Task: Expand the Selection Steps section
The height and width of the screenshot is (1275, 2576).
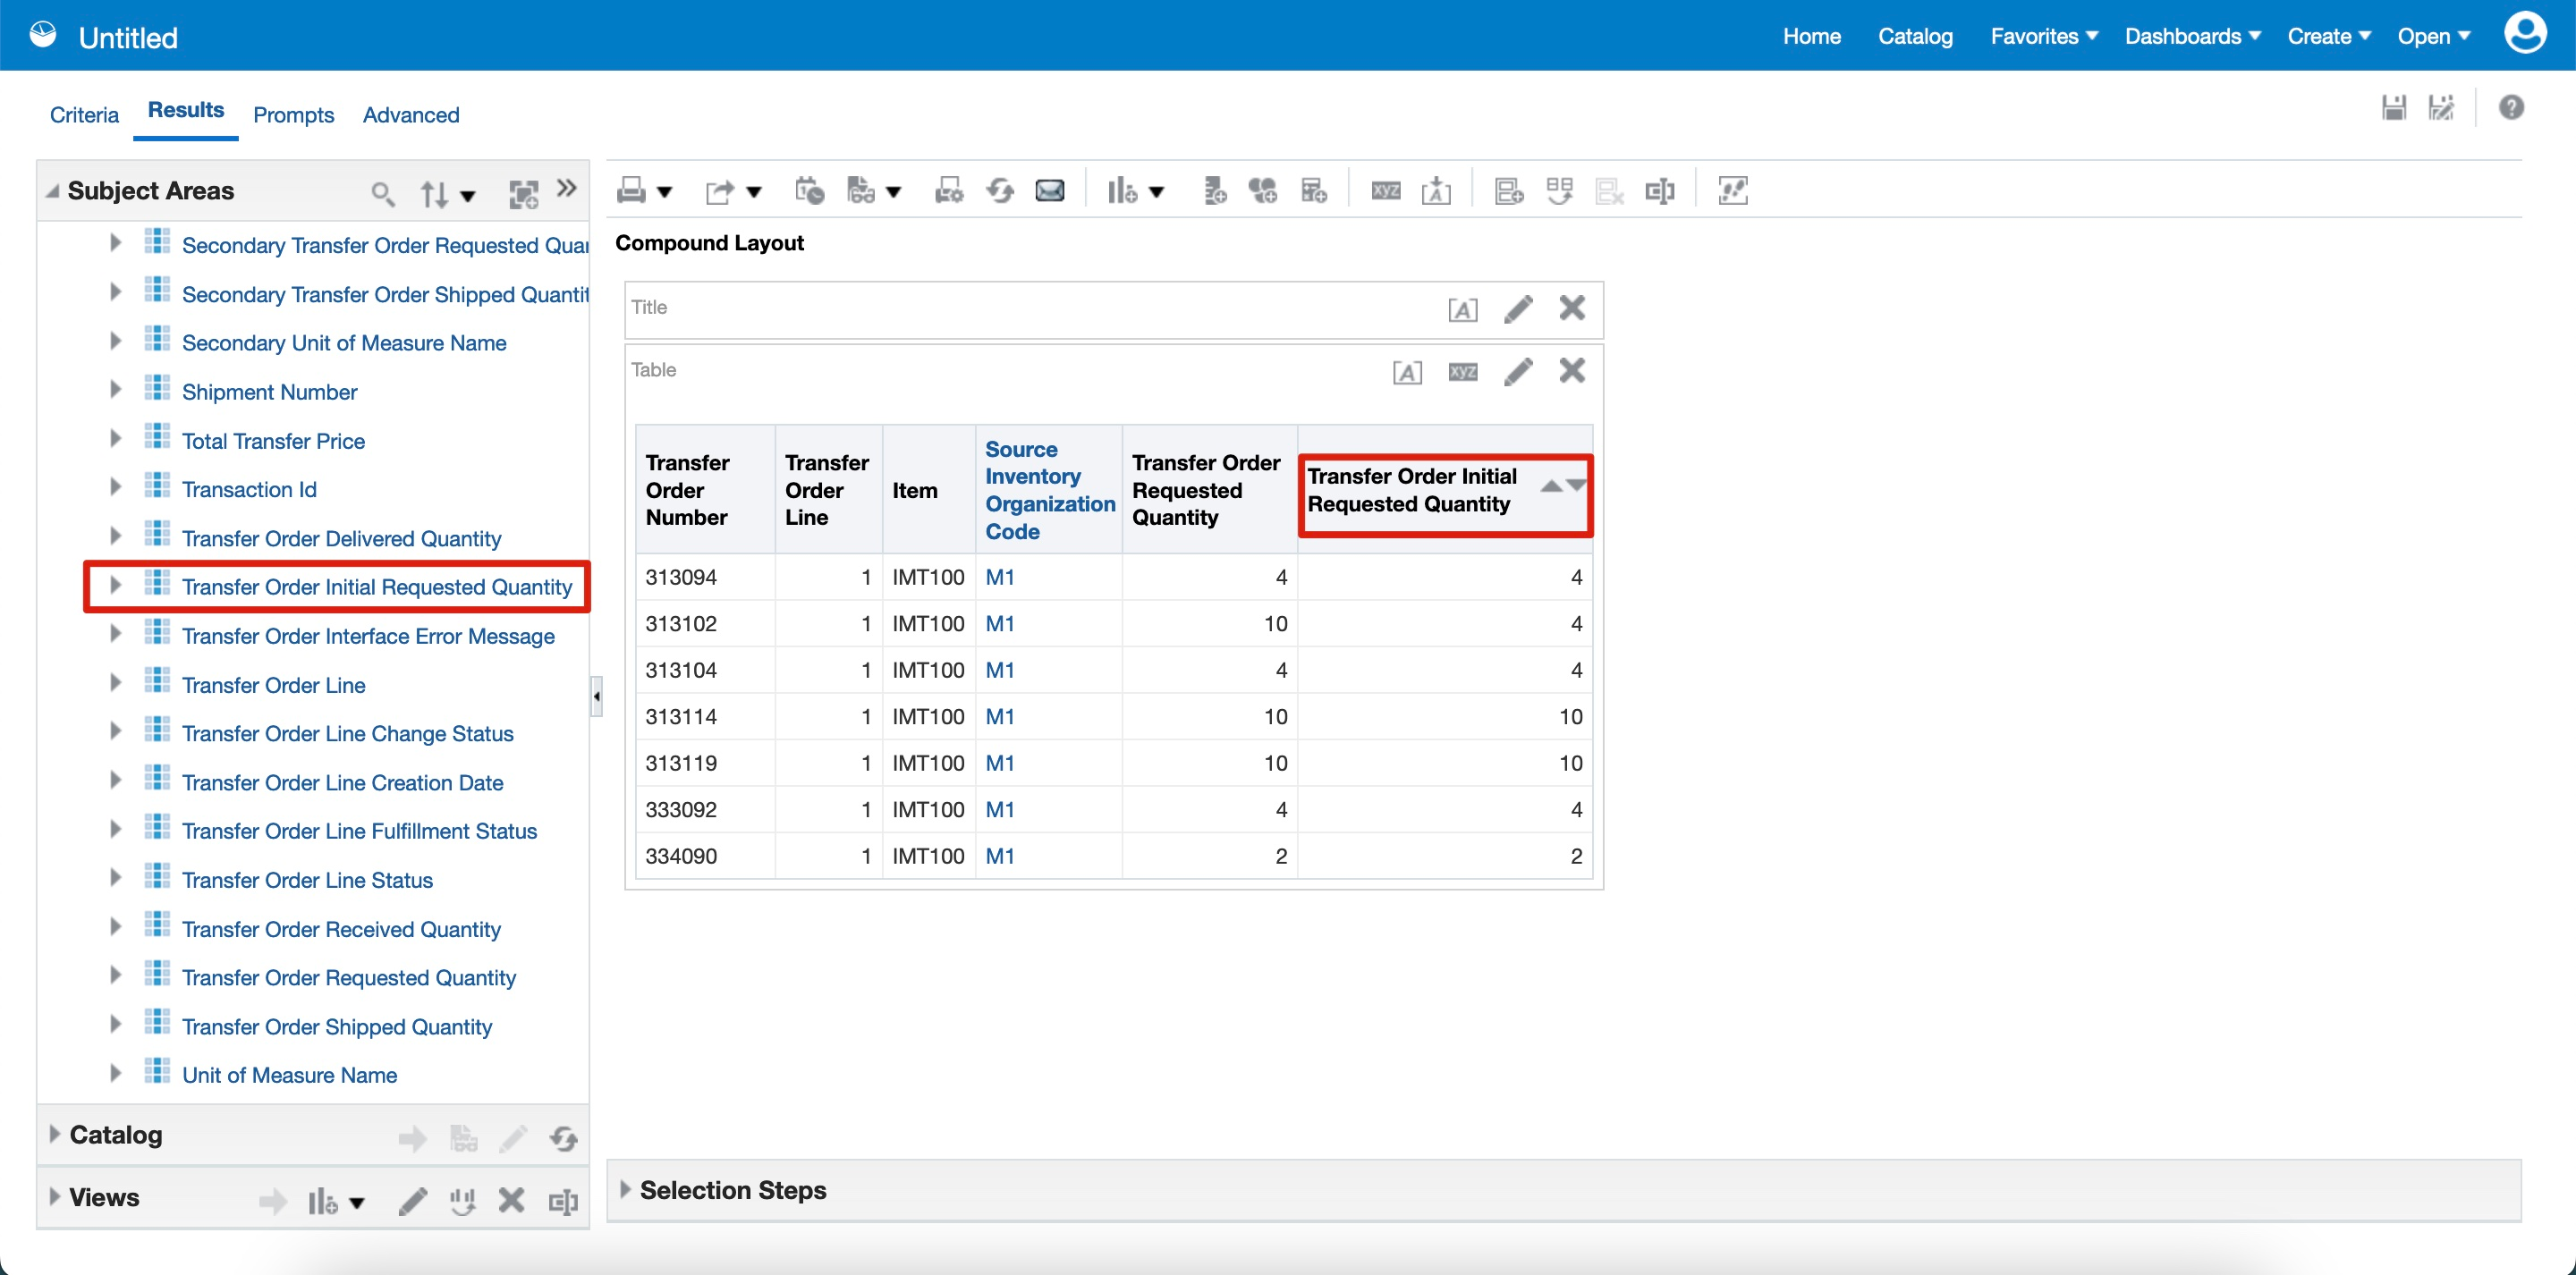Action: (628, 1190)
